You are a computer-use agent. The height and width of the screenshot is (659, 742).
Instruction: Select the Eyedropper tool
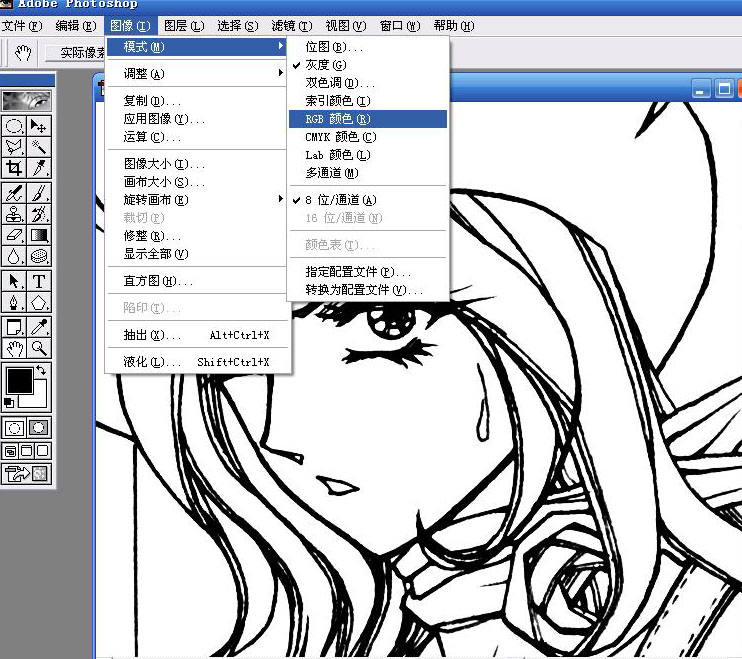(x=39, y=327)
